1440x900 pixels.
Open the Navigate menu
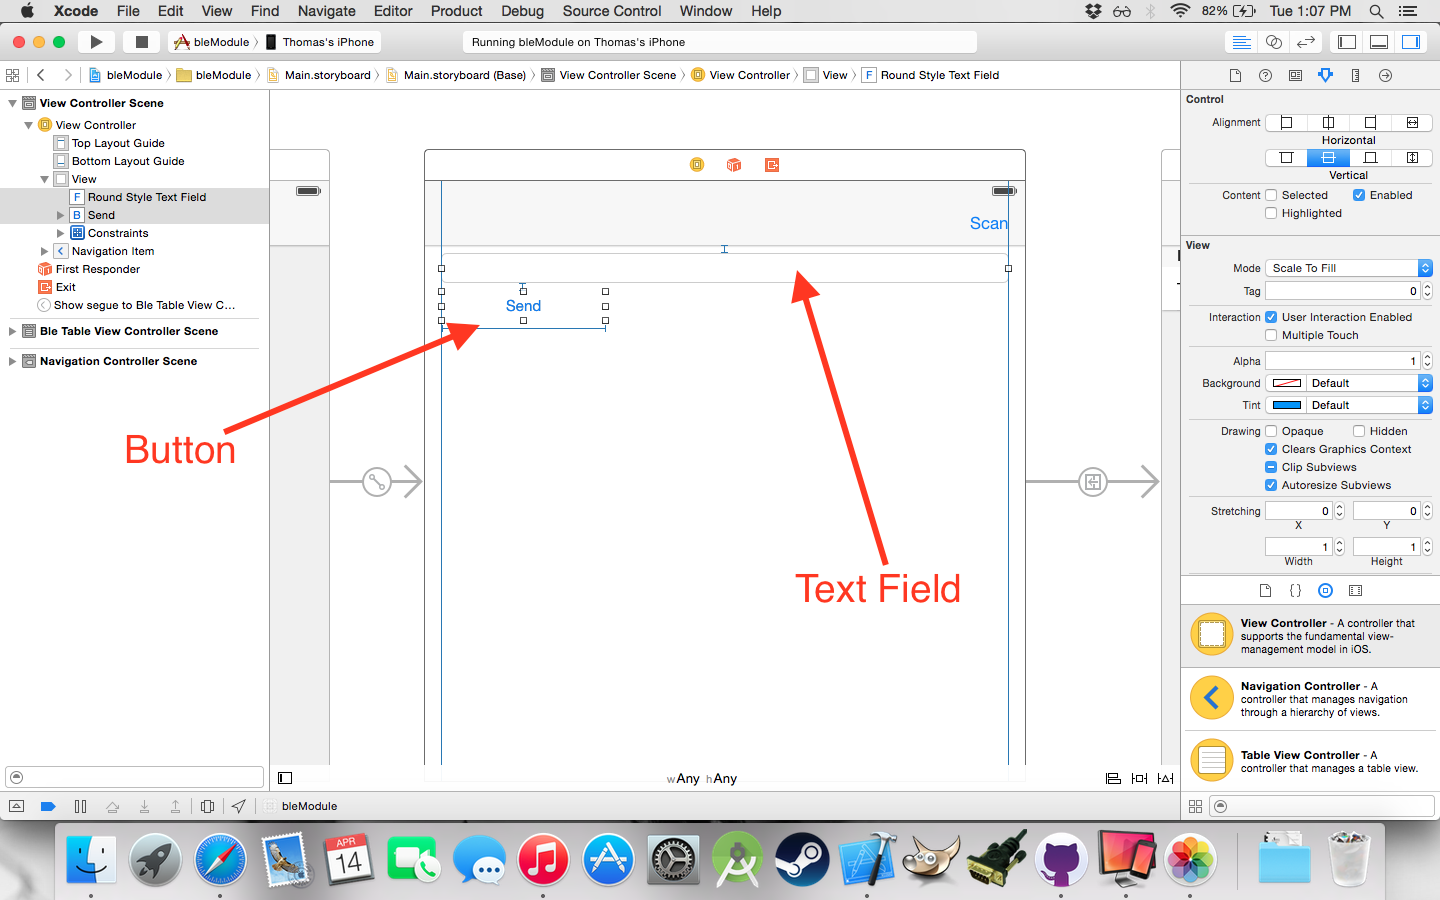[327, 11]
